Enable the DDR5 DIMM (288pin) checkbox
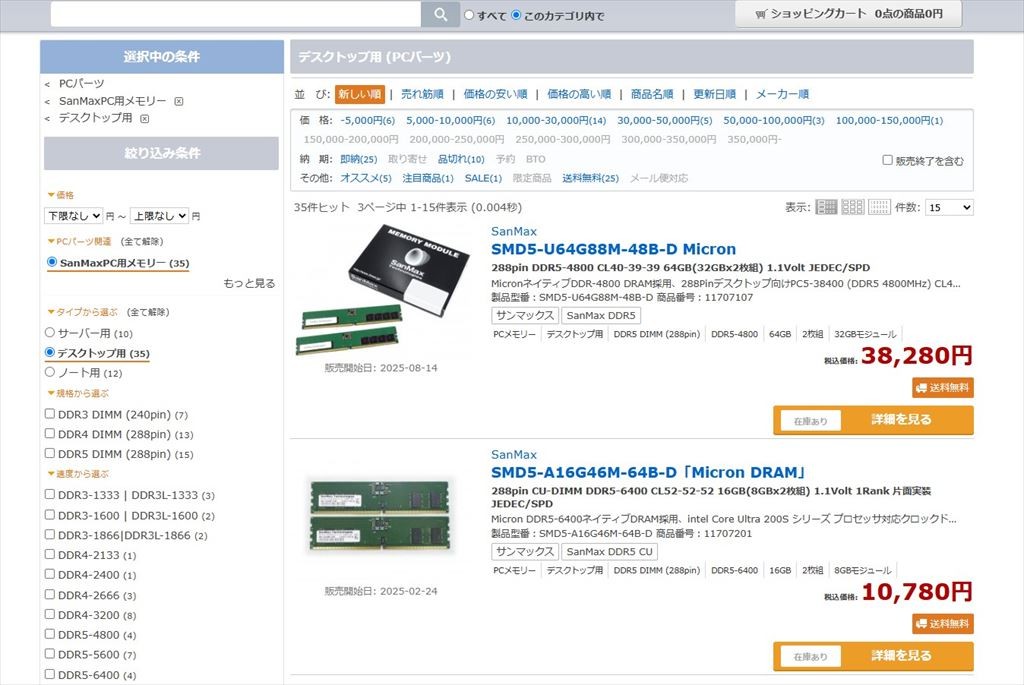The width and height of the screenshot is (1024, 685). (x=50, y=453)
